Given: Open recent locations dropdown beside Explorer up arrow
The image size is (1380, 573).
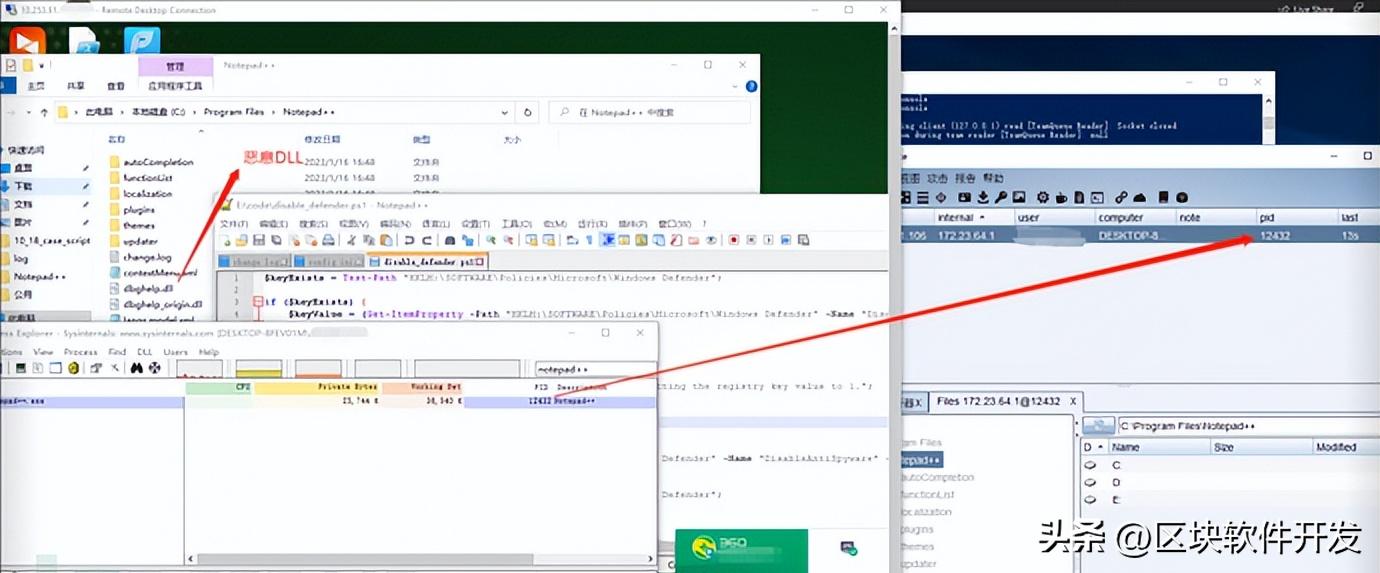Looking at the screenshot, I should point(28,113).
